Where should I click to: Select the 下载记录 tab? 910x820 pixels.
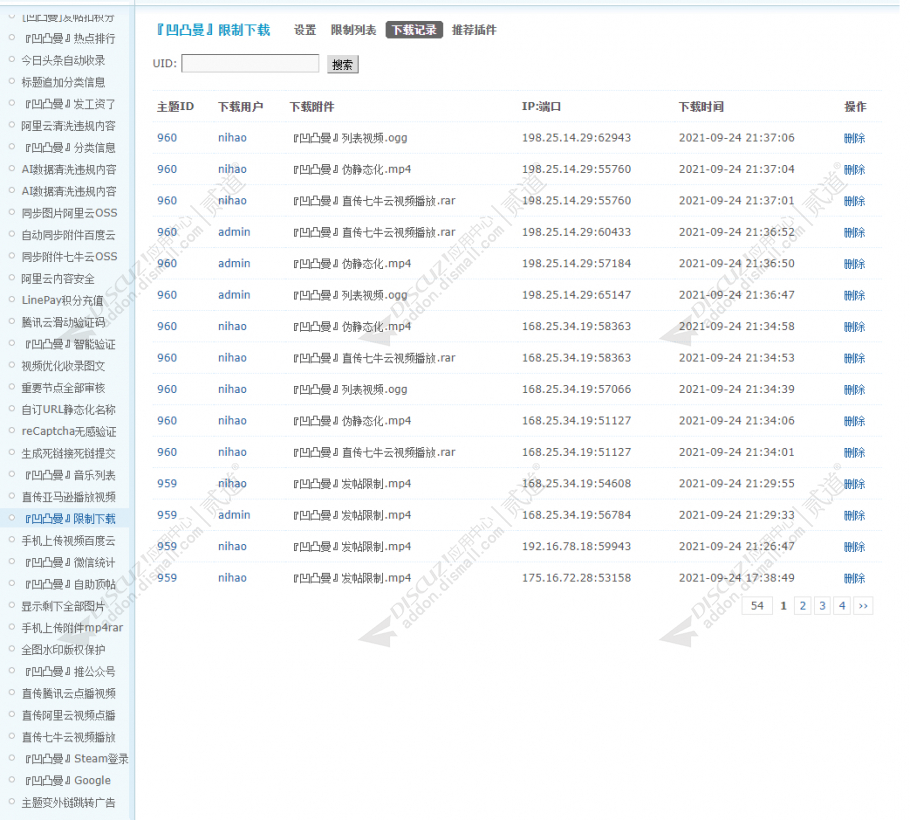click(414, 30)
